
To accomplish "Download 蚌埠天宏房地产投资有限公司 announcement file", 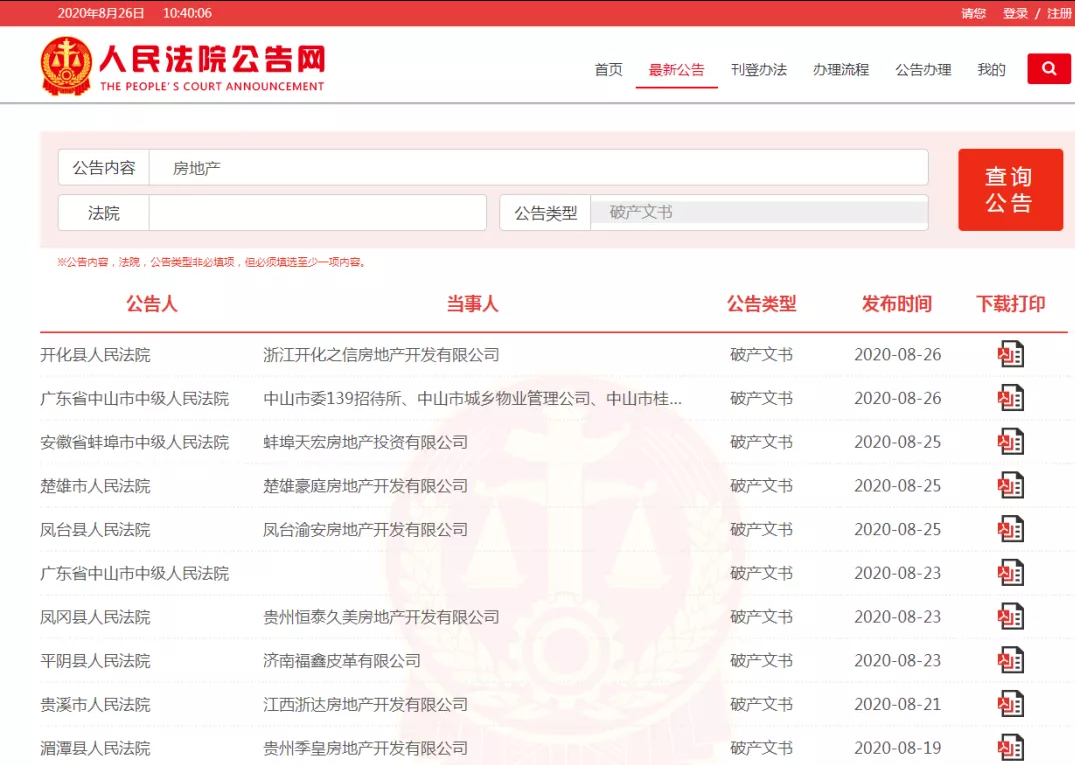I will (x=1011, y=442).
